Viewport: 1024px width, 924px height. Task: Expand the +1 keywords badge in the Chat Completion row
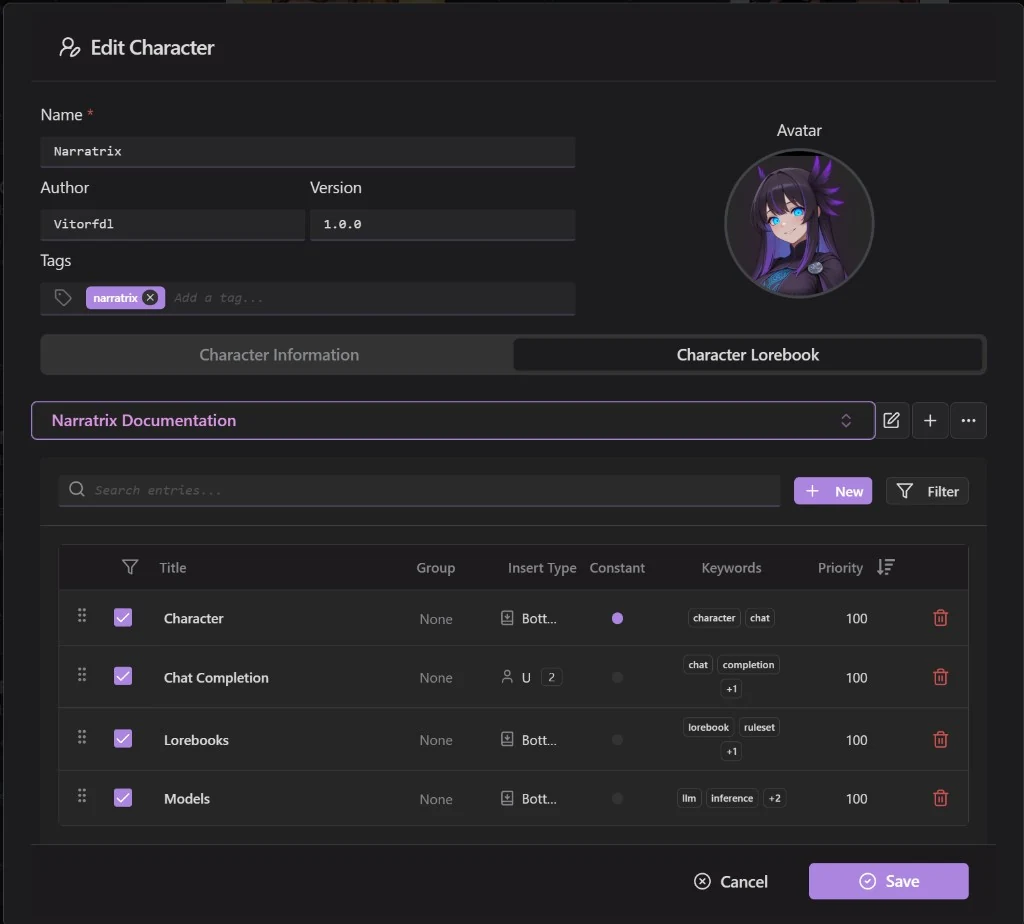(731, 689)
